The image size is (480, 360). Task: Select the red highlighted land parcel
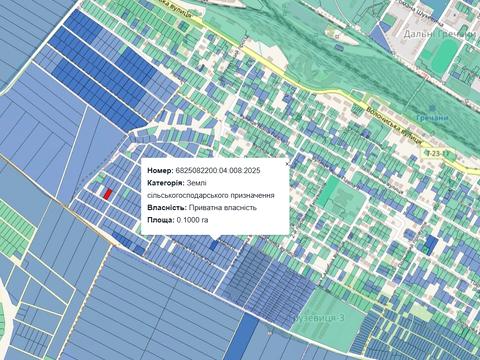click(107, 194)
